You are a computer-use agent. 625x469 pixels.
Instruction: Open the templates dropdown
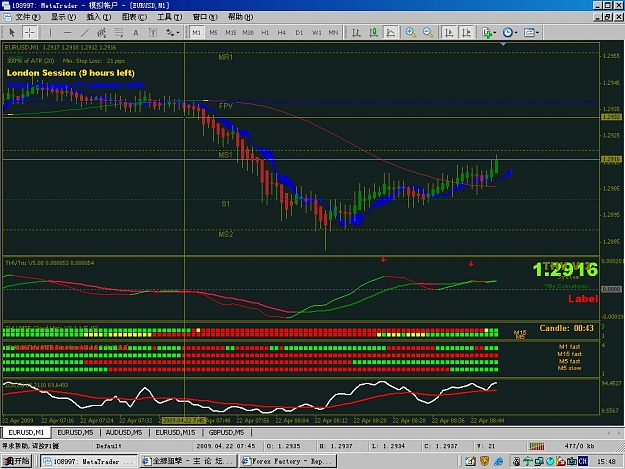[531, 33]
